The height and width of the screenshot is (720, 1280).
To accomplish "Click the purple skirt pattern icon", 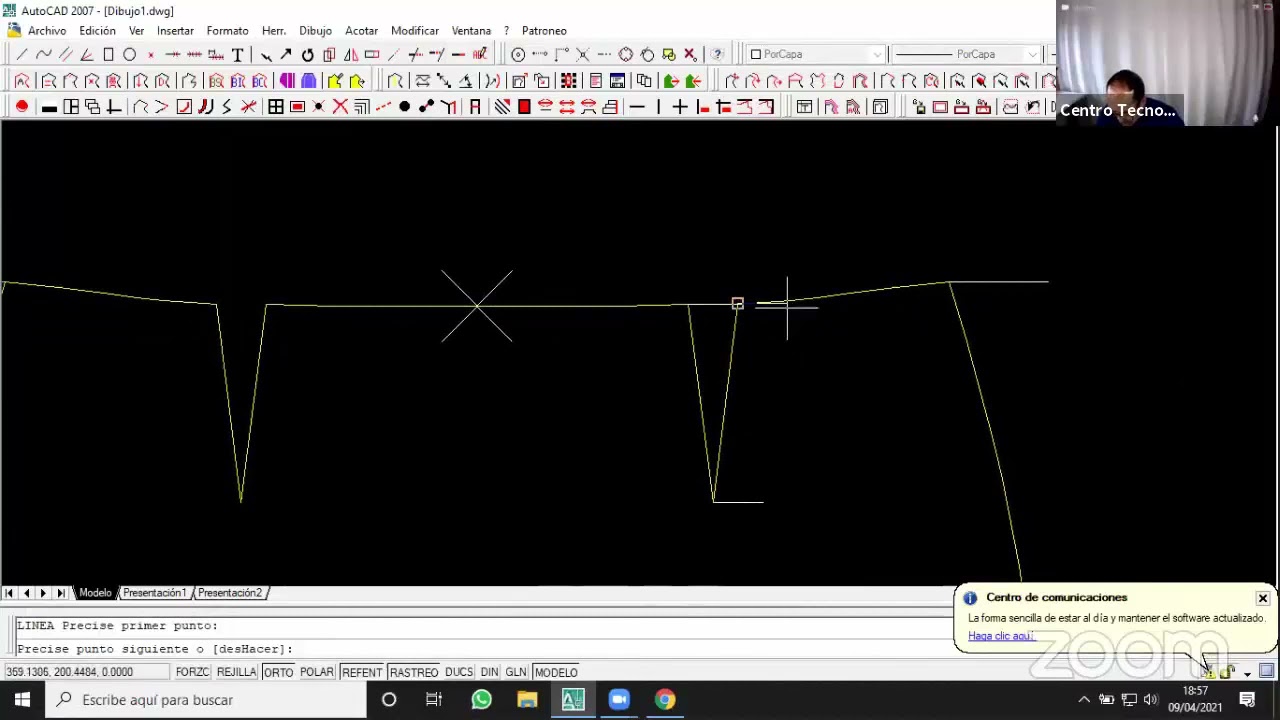I will tap(309, 81).
